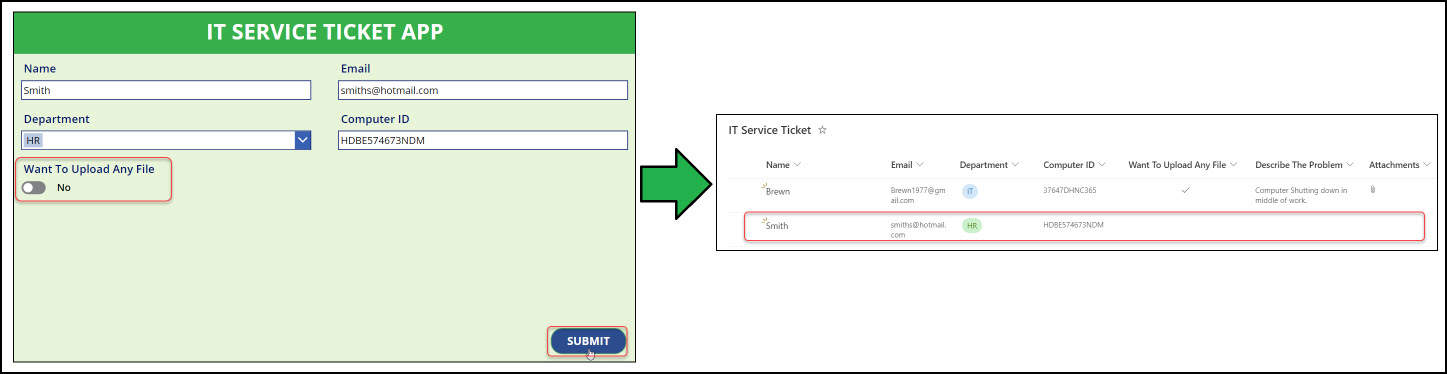
Task: Star the IT Service Ticket list as favorite
Action: click(822, 130)
